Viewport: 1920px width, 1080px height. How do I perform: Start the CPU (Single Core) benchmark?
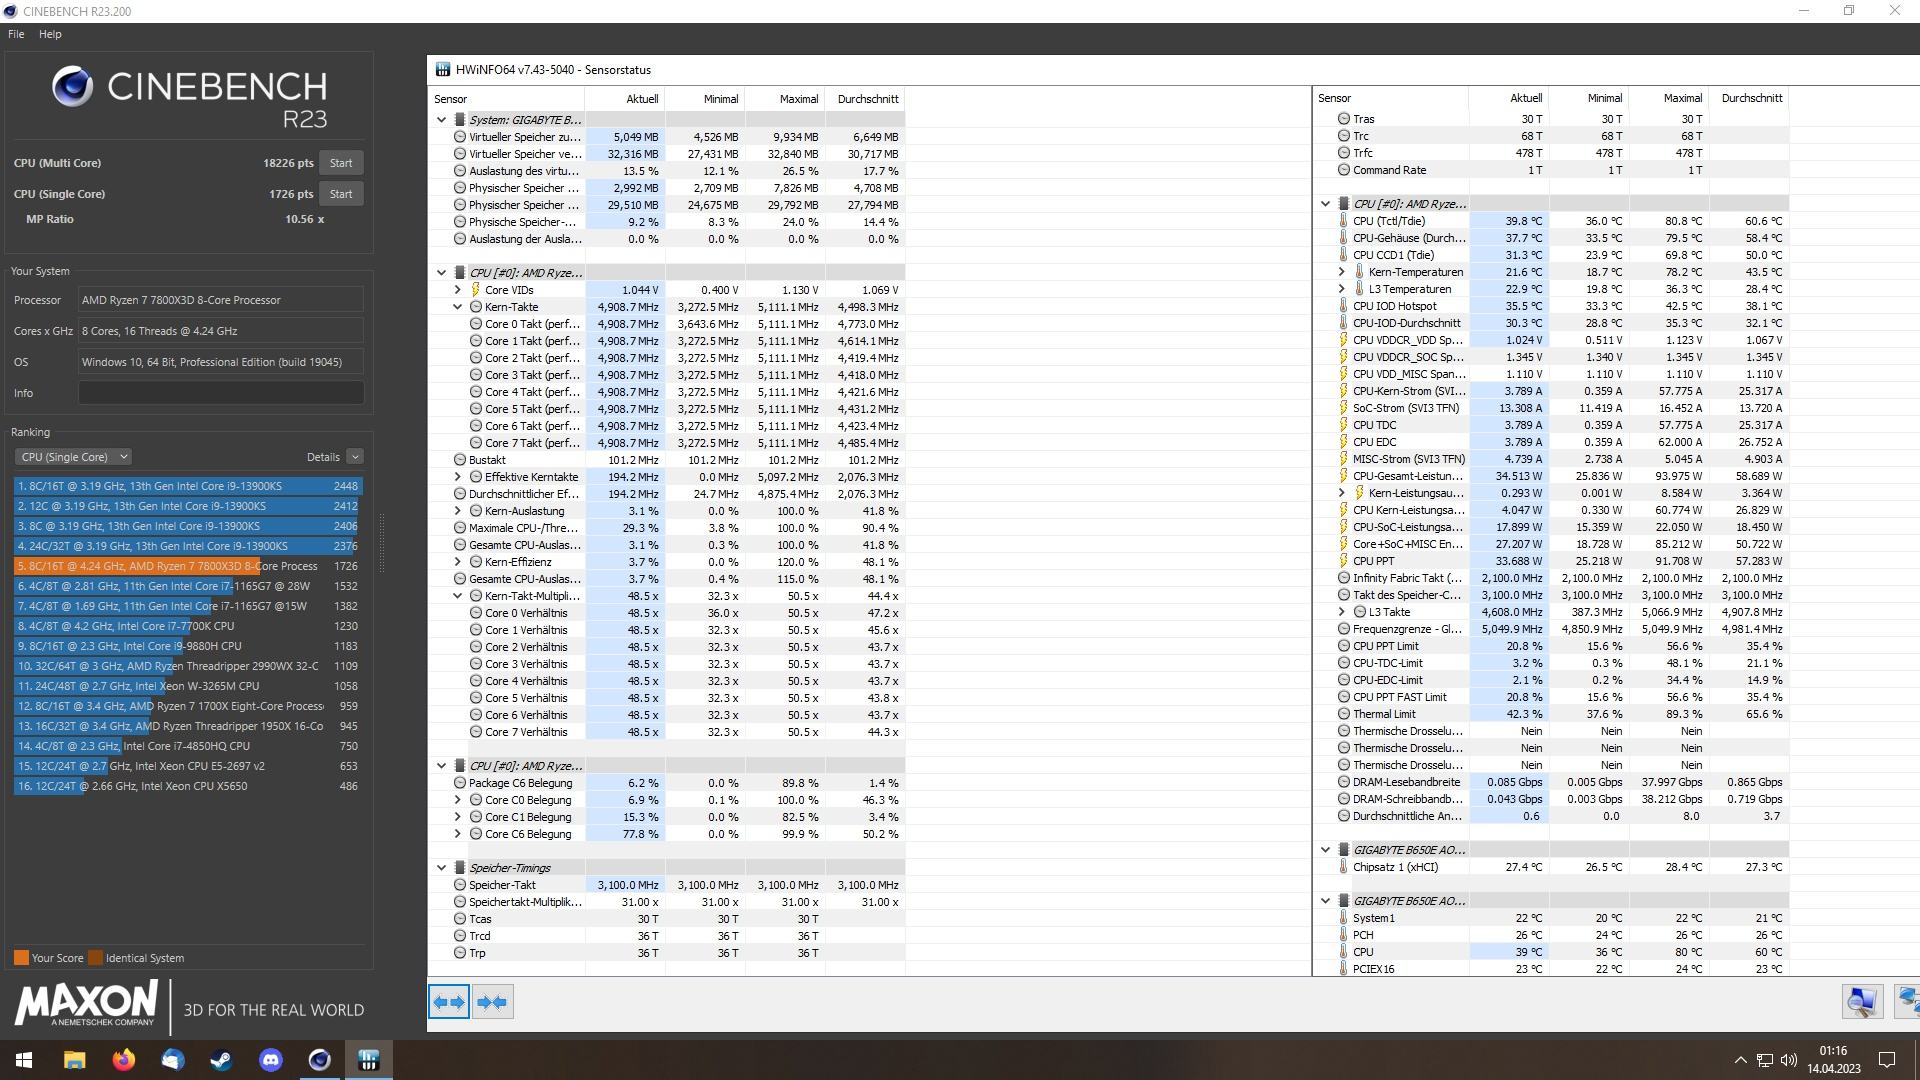click(x=341, y=194)
